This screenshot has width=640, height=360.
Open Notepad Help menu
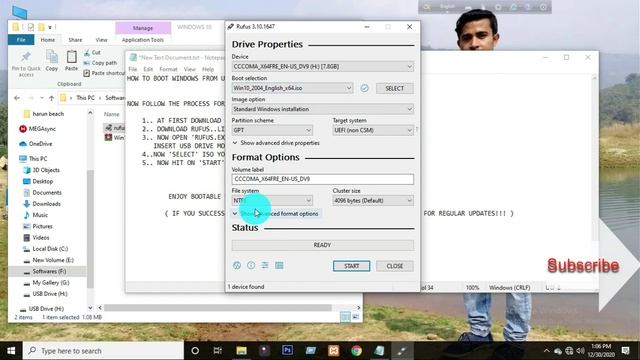pos(208,69)
